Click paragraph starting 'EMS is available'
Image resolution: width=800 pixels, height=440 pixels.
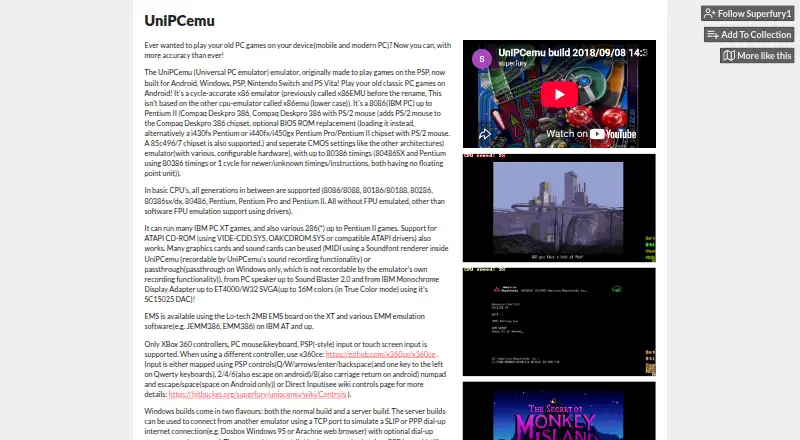pos(284,321)
